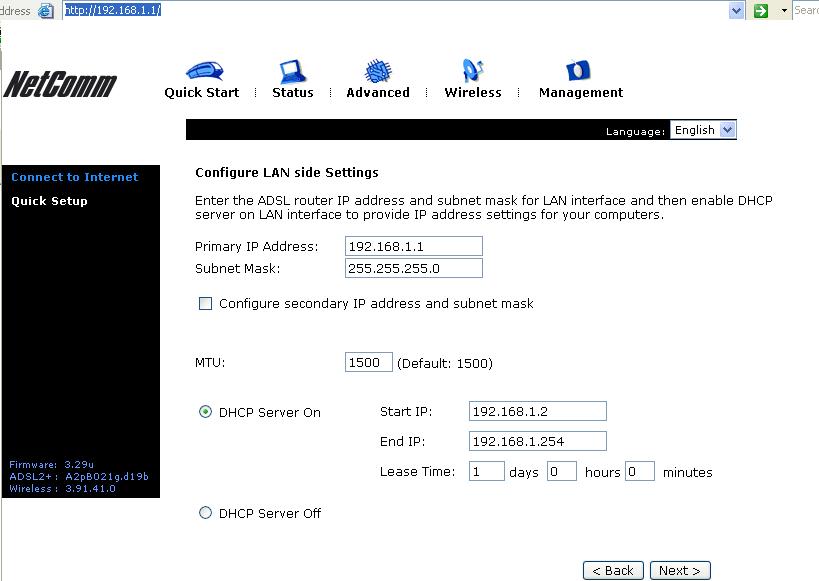Click the Lease Time minutes field
The width and height of the screenshot is (819, 581).
(x=640, y=471)
